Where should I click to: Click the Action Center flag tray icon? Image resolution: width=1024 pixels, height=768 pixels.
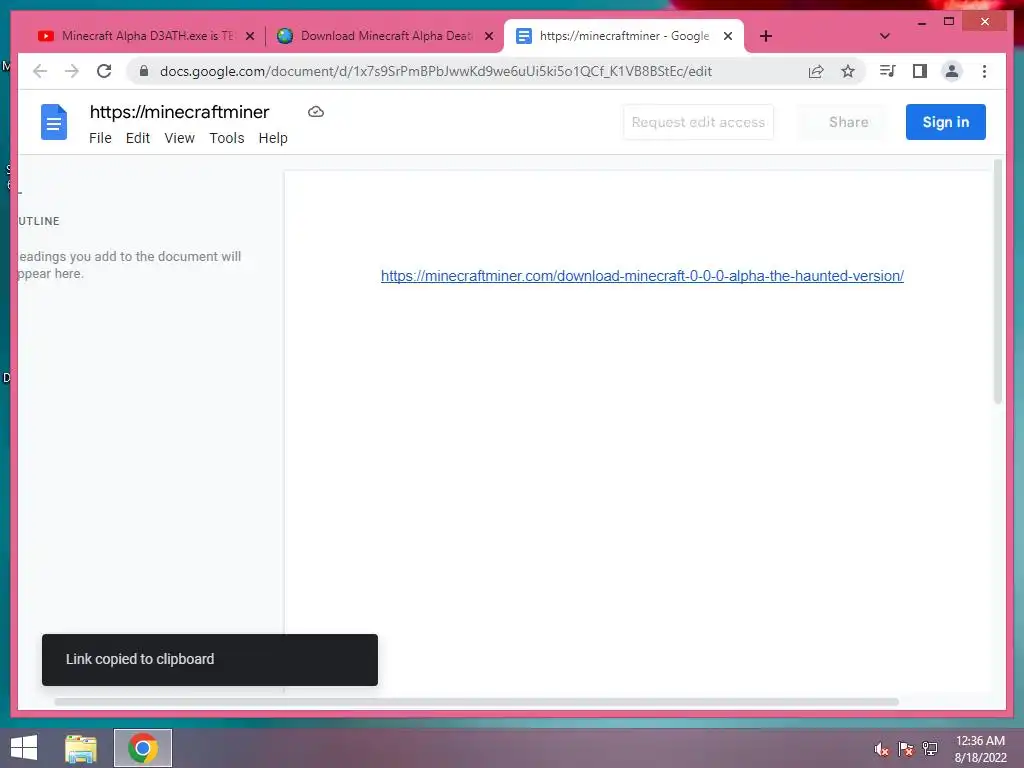tap(905, 749)
